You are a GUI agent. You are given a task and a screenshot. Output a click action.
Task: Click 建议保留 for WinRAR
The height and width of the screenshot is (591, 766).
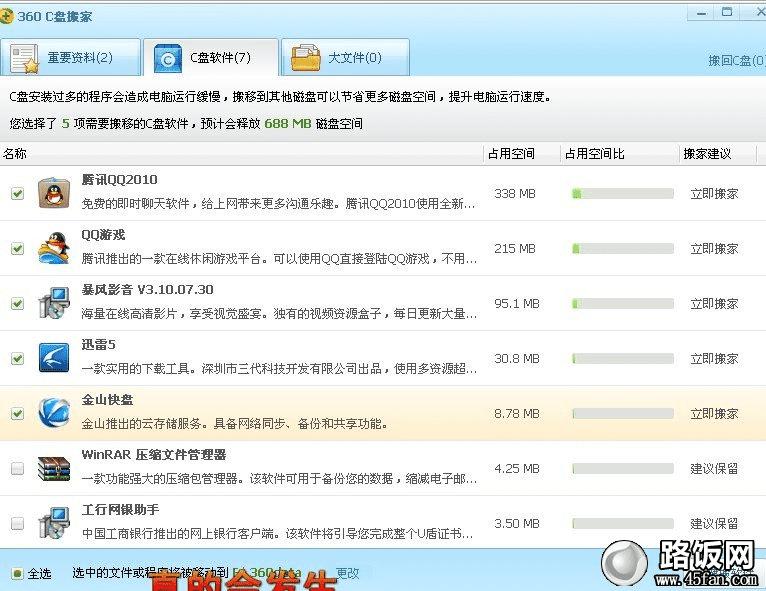[x=714, y=468]
